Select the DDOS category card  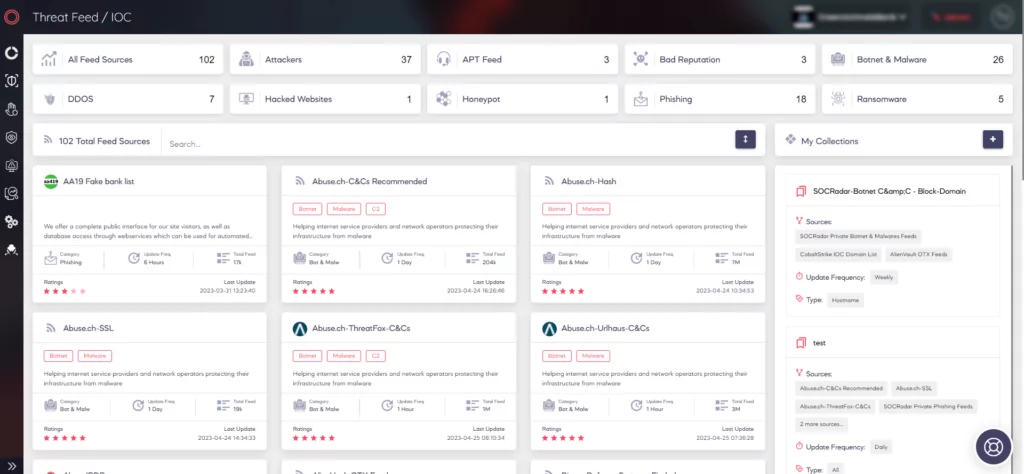[x=128, y=99]
